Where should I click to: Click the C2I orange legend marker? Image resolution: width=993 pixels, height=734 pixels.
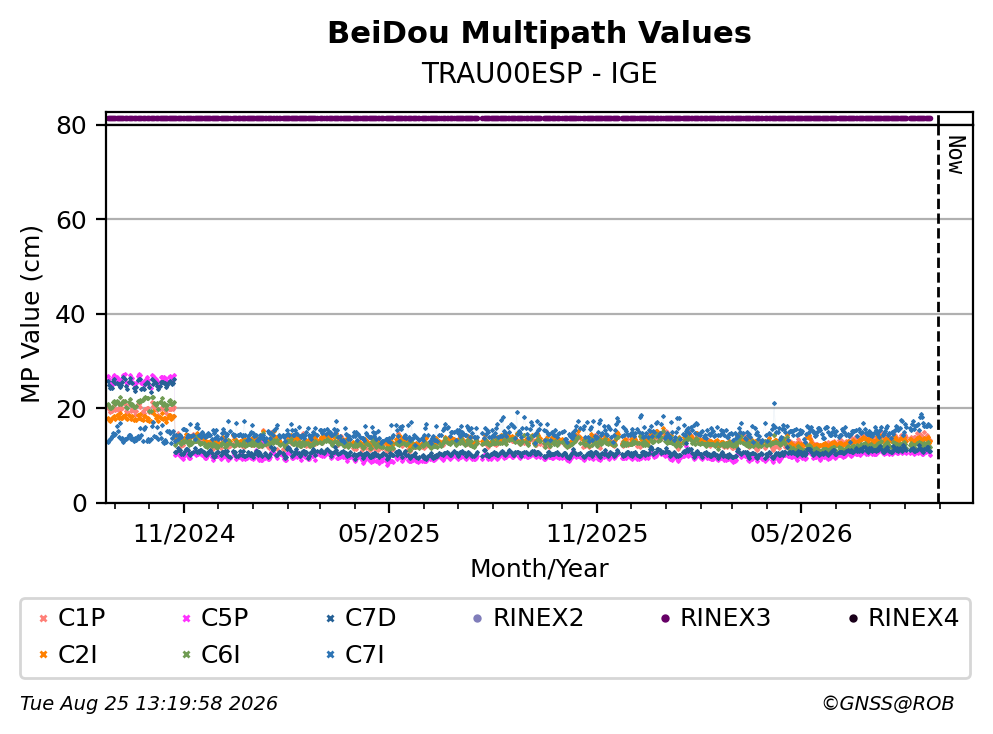[43, 655]
